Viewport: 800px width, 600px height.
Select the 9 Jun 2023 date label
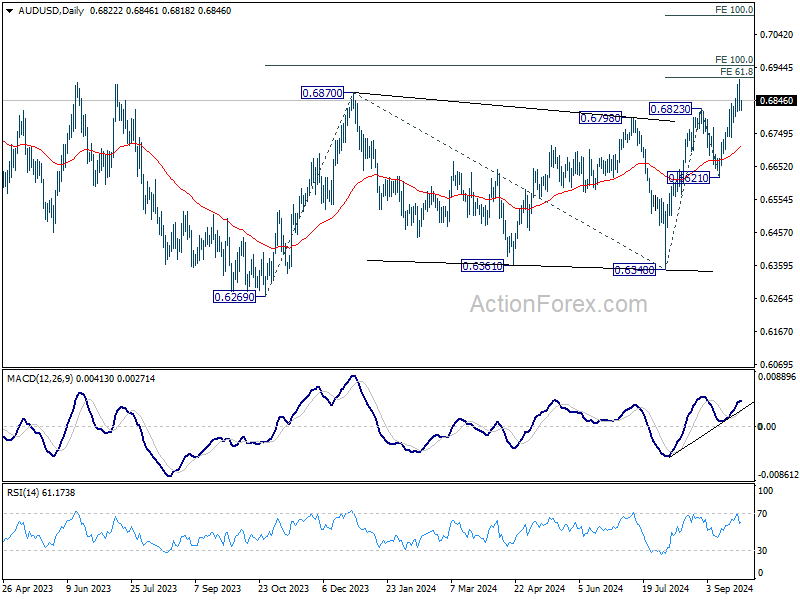89,588
